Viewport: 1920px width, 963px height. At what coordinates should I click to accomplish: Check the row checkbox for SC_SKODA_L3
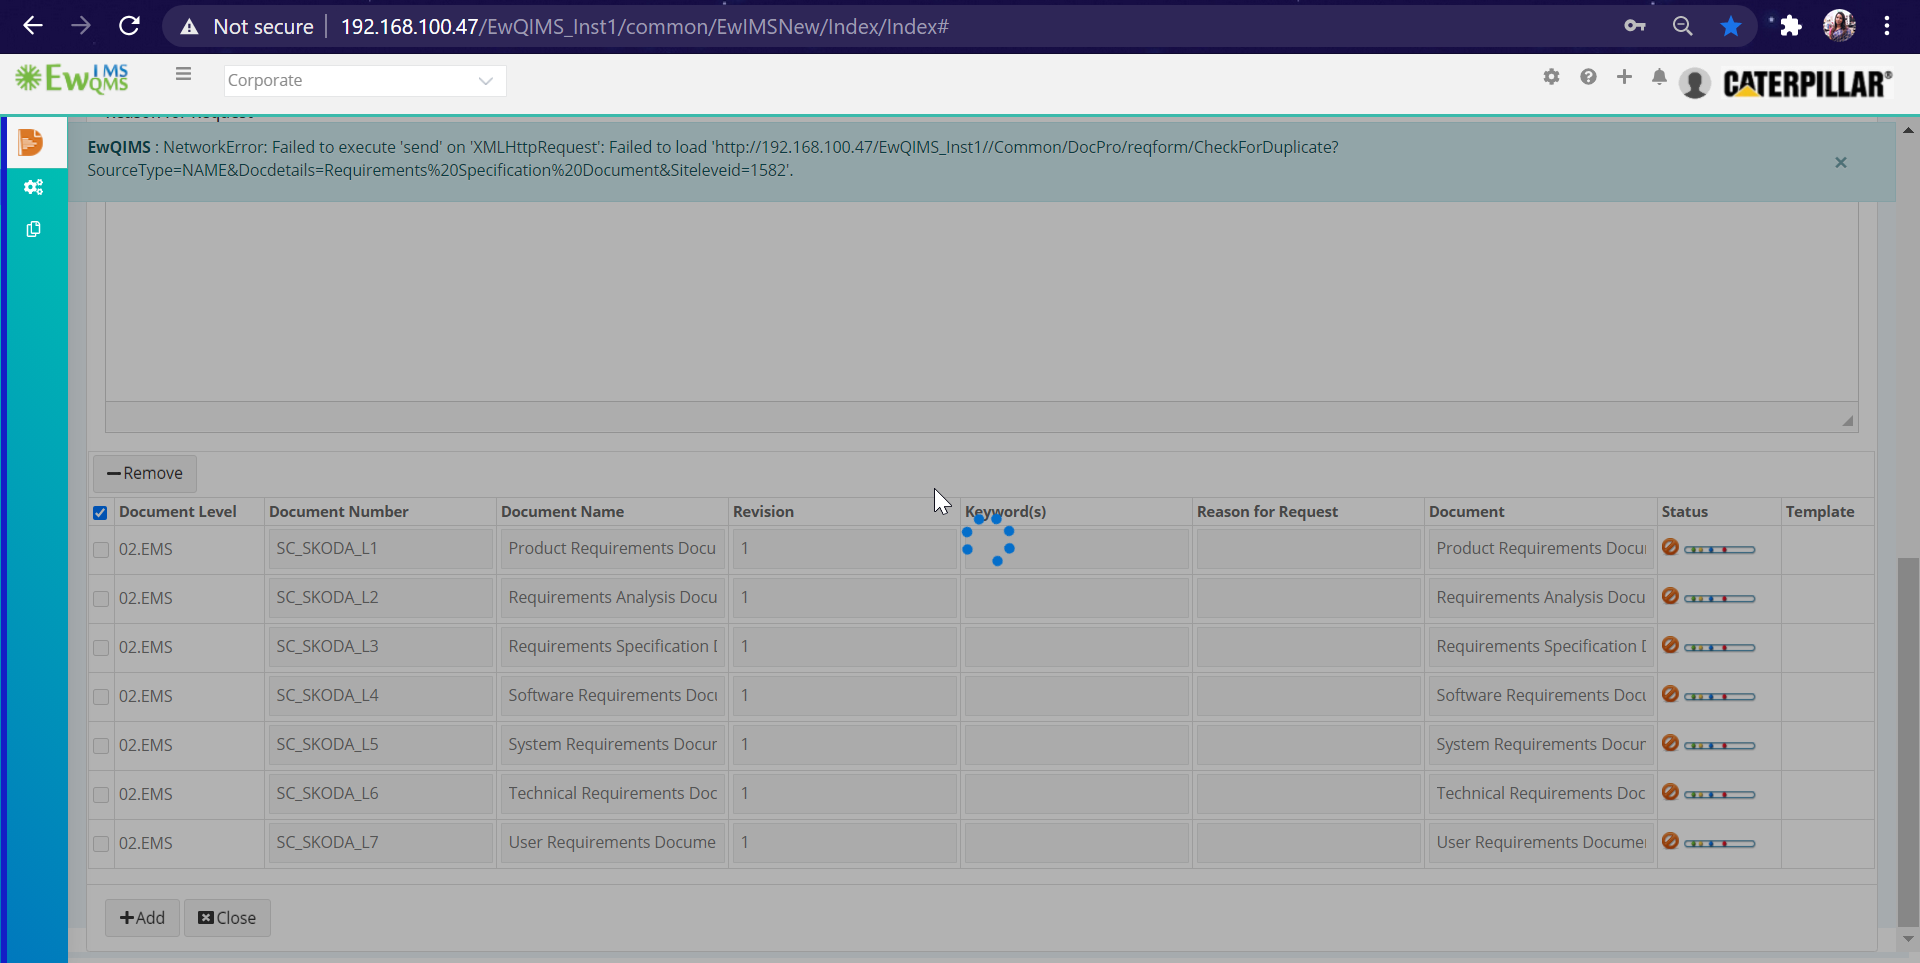[101, 648]
